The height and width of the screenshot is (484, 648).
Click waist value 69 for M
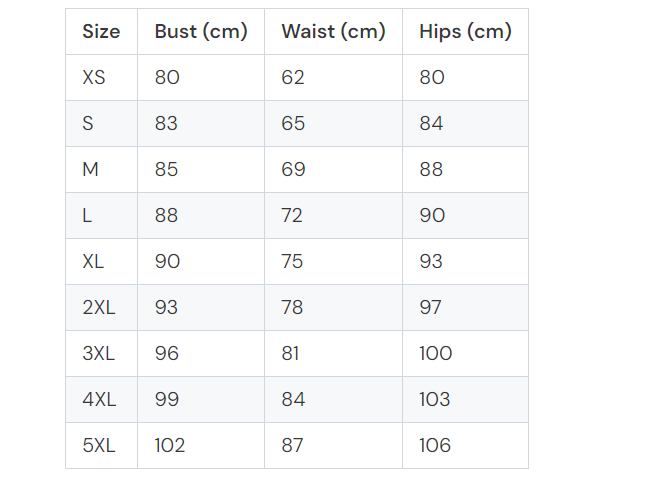click(293, 170)
